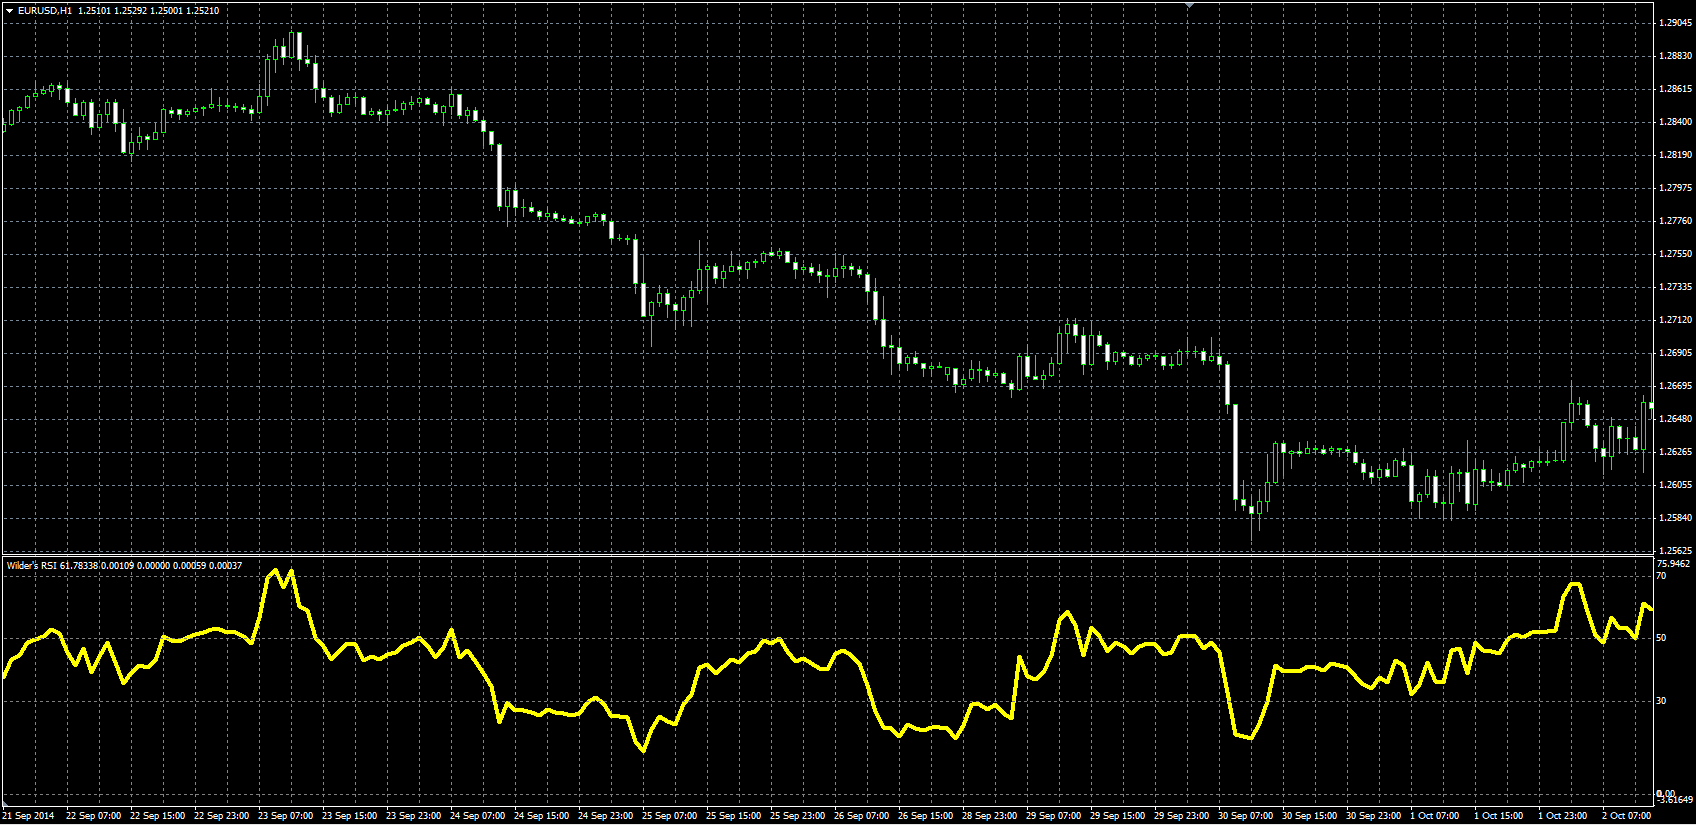Click price label 1.27550 on price scale
Viewport: 1696px width, 826px height.
click(1675, 254)
